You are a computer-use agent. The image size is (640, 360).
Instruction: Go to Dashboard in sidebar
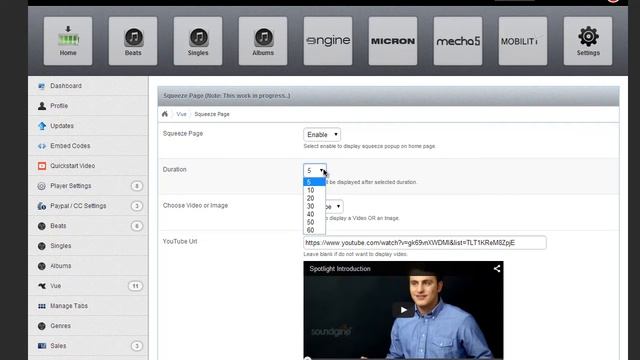click(x=88, y=86)
